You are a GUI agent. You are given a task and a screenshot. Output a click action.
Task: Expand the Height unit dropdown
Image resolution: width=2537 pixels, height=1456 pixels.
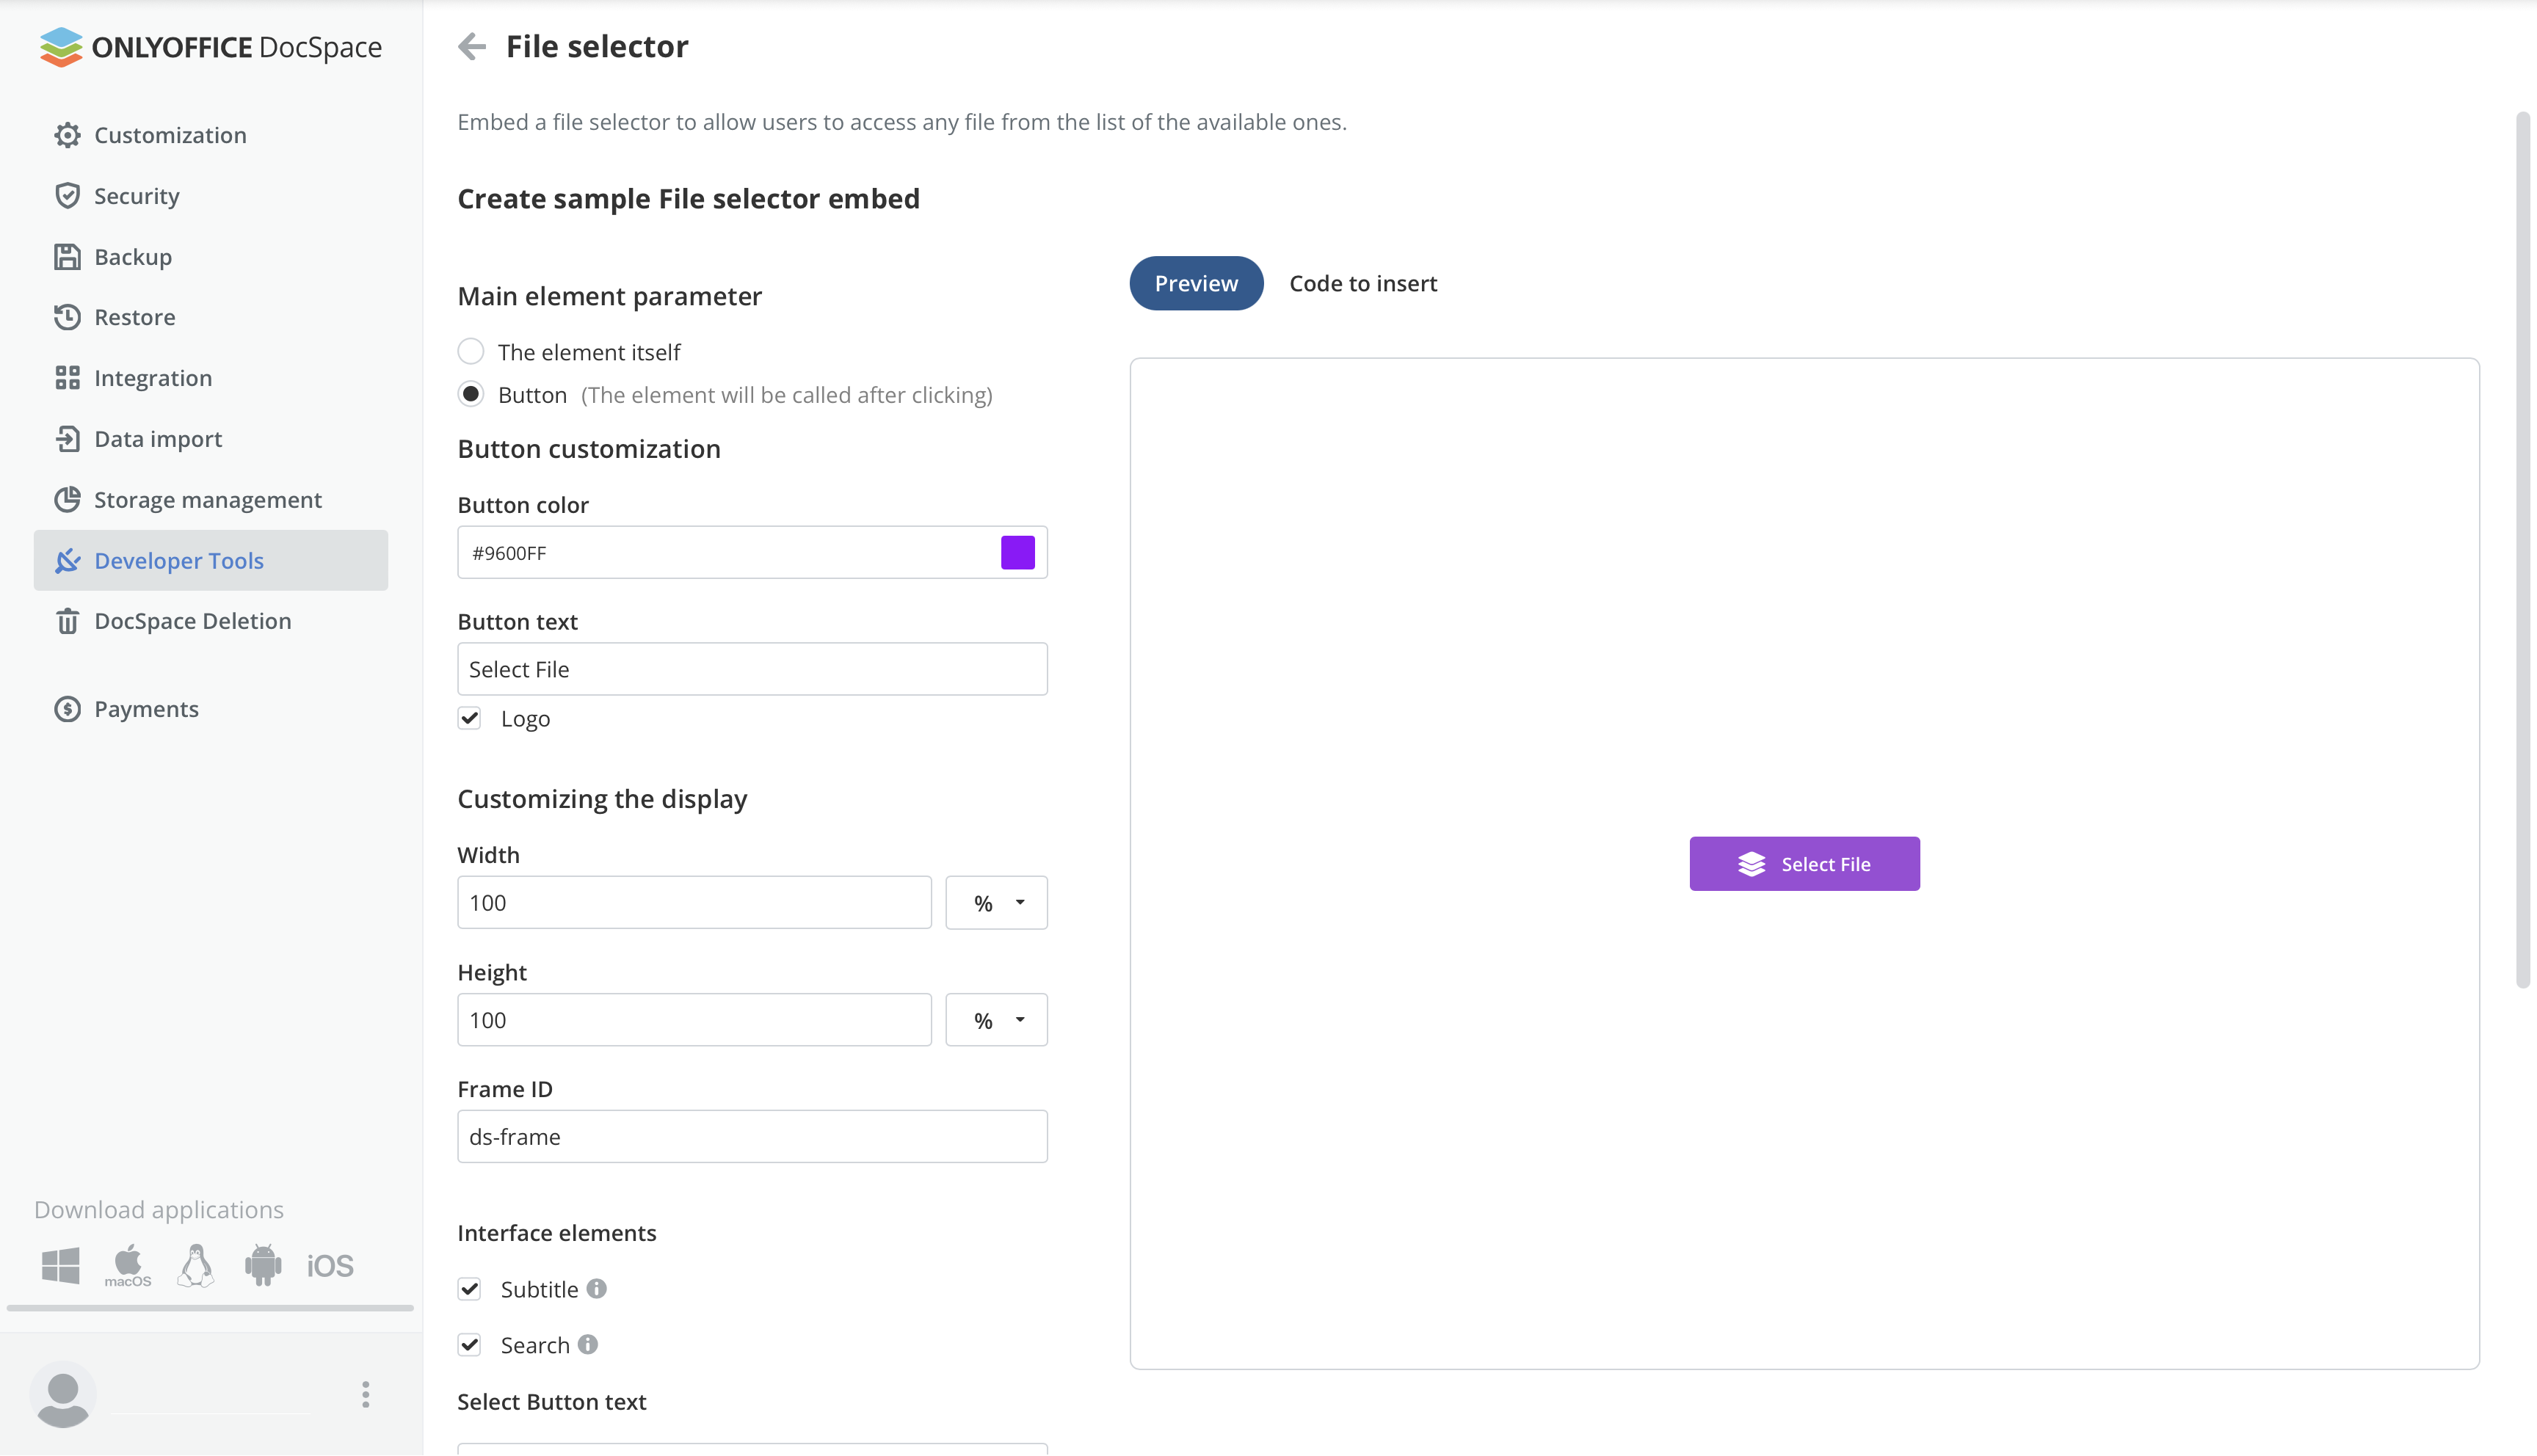pyautogui.click(x=996, y=1020)
